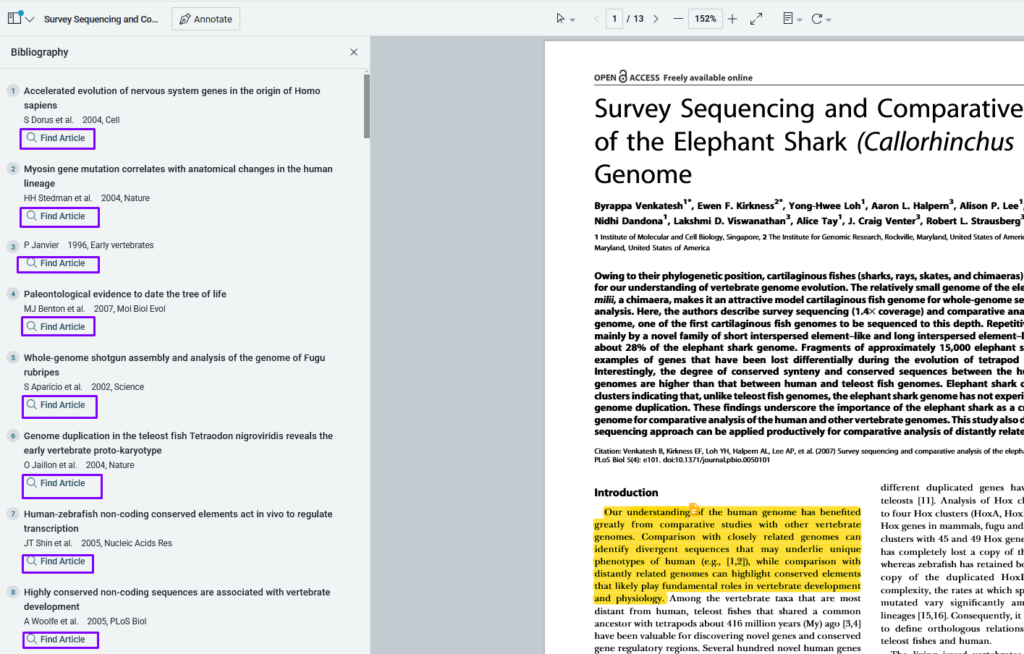Screen dimensions: 1024x654
Task: Open the cursor selection tool dropdown
Action: tap(565, 19)
